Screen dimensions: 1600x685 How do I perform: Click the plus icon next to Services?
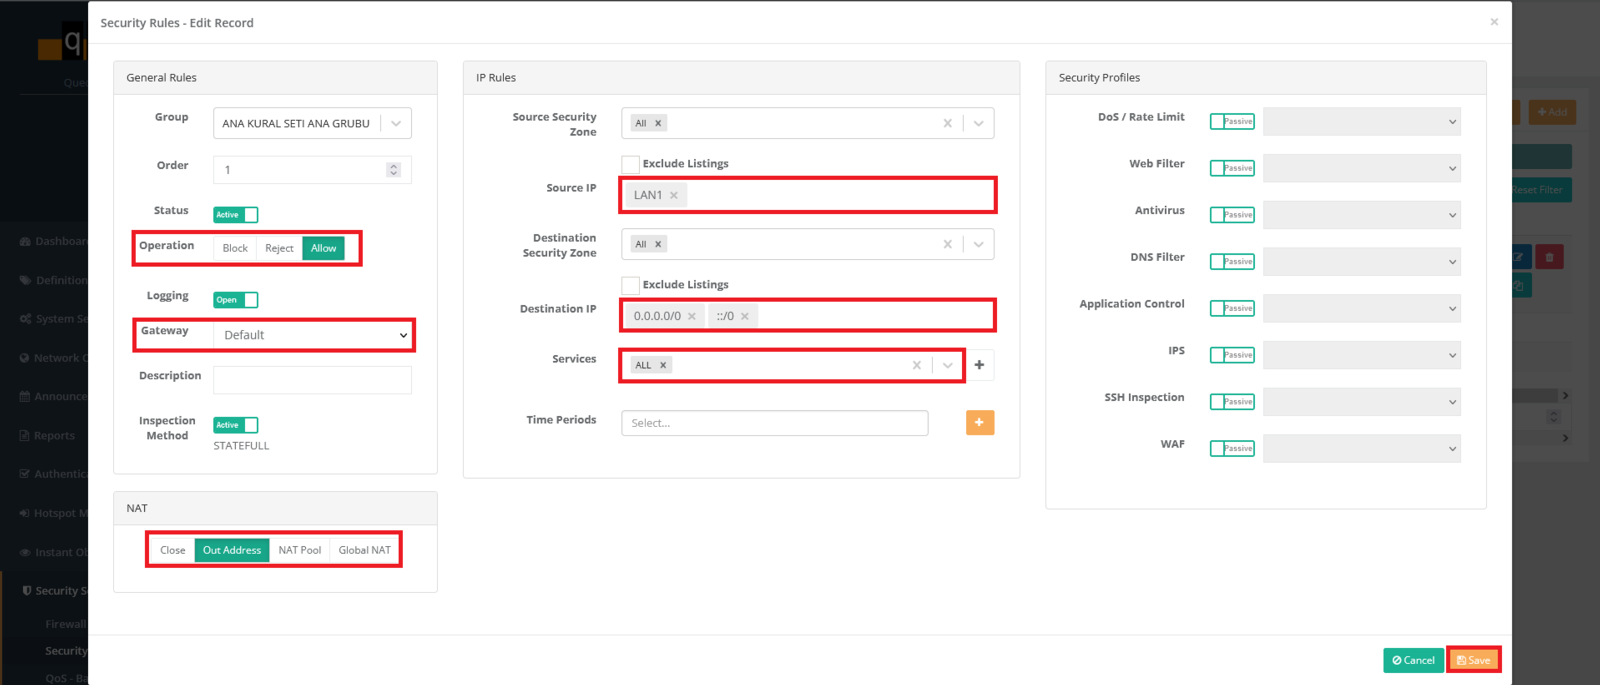click(979, 365)
